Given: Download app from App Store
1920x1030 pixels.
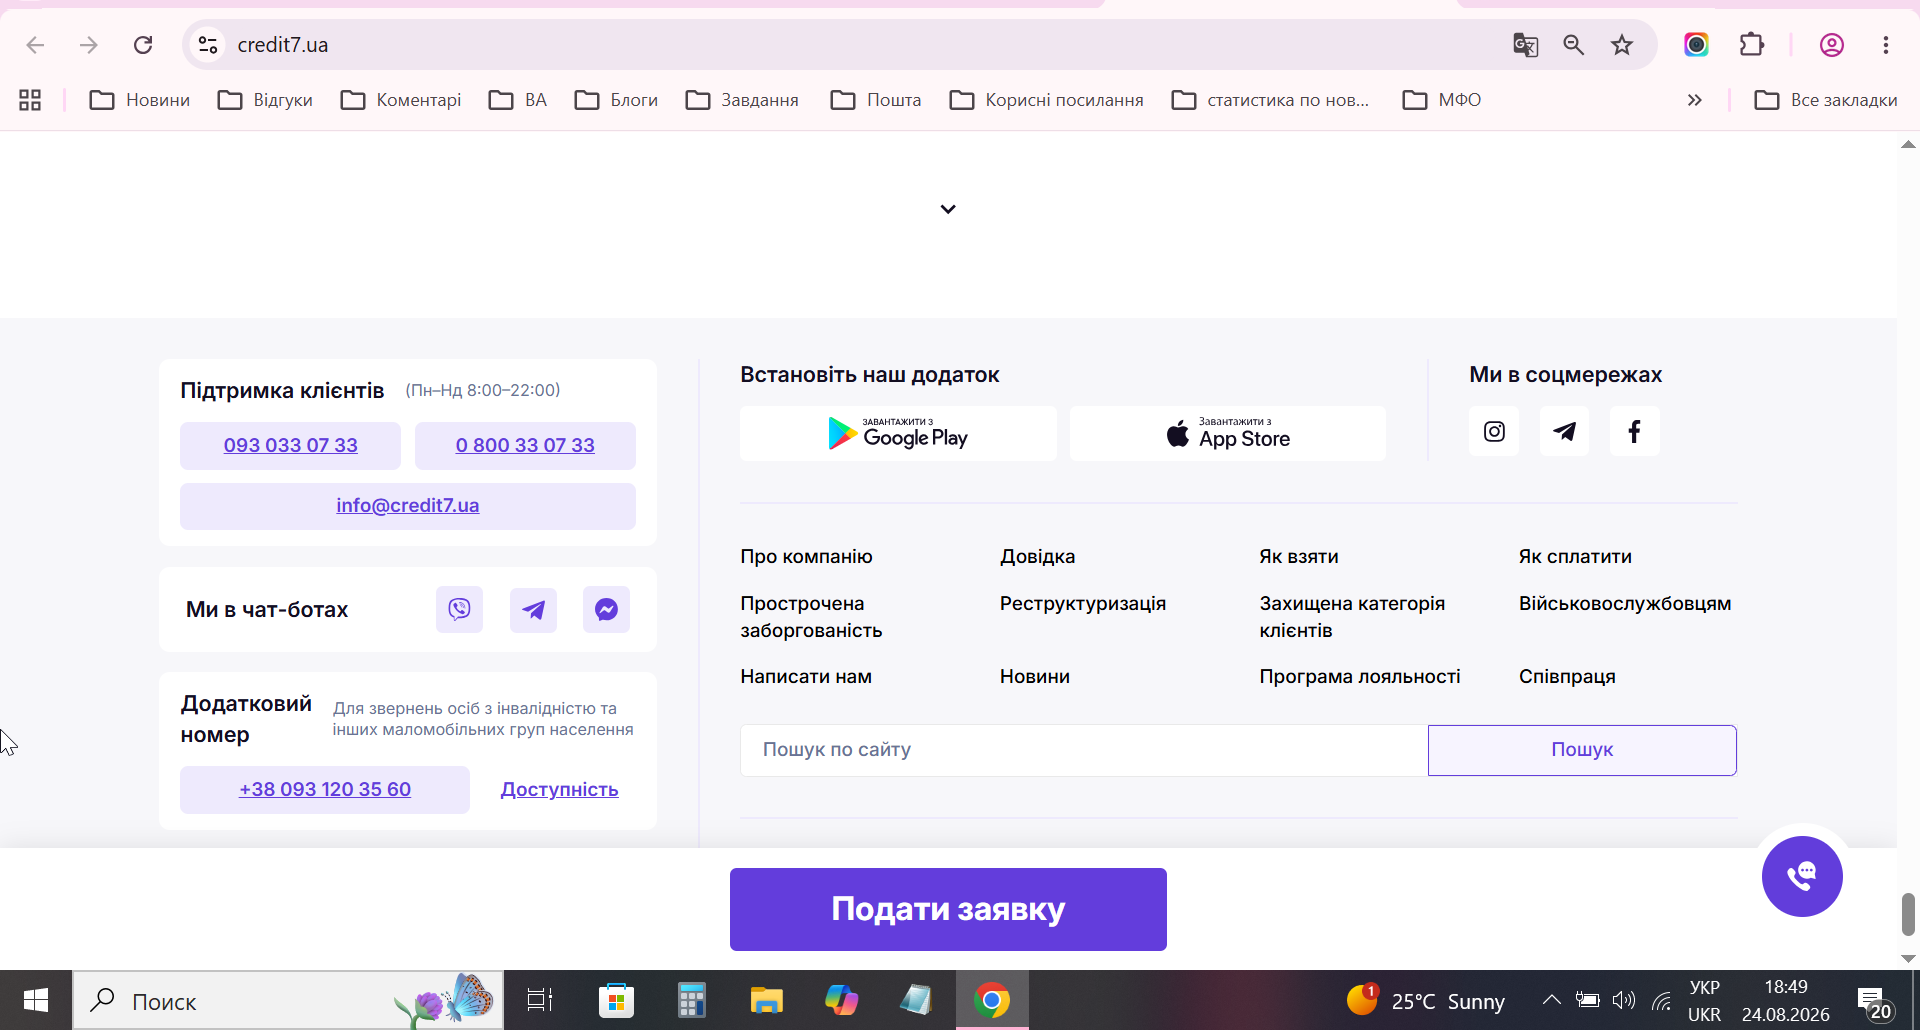Looking at the screenshot, I should pyautogui.click(x=1228, y=433).
